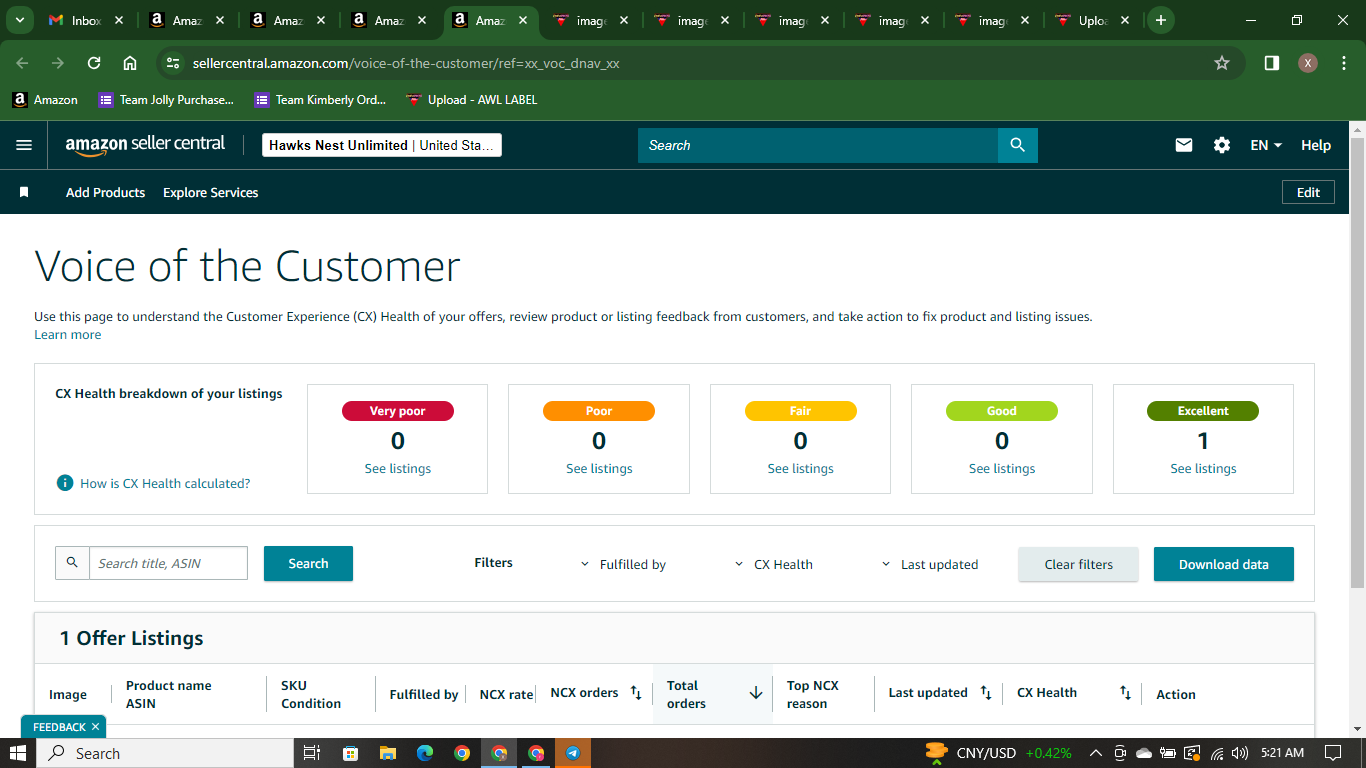Click Clear filters button
The height and width of the screenshot is (768, 1366).
pyautogui.click(x=1078, y=564)
